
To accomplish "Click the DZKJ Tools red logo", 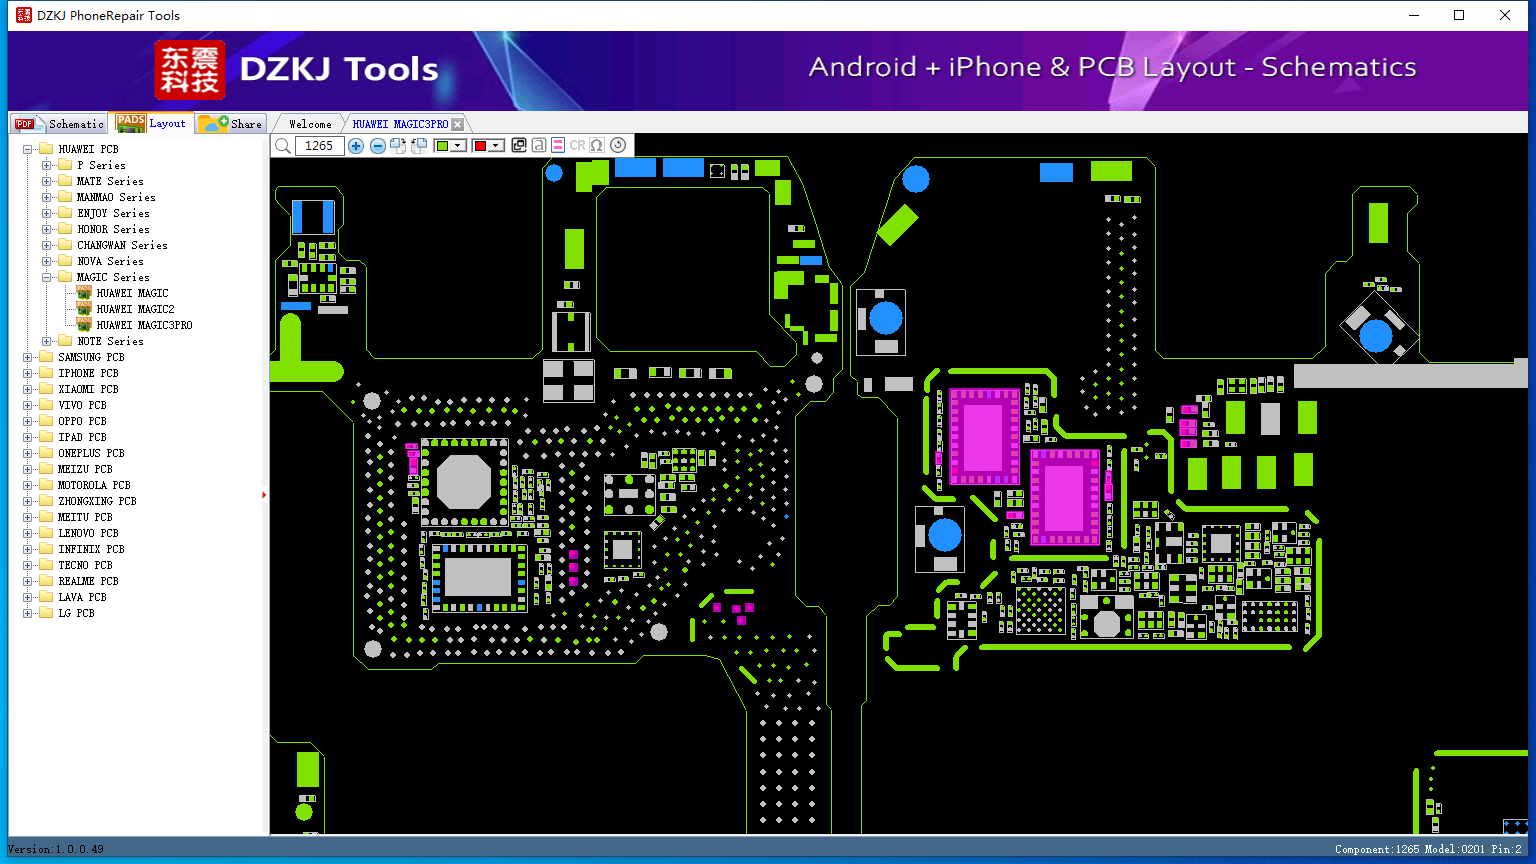I will point(190,69).
